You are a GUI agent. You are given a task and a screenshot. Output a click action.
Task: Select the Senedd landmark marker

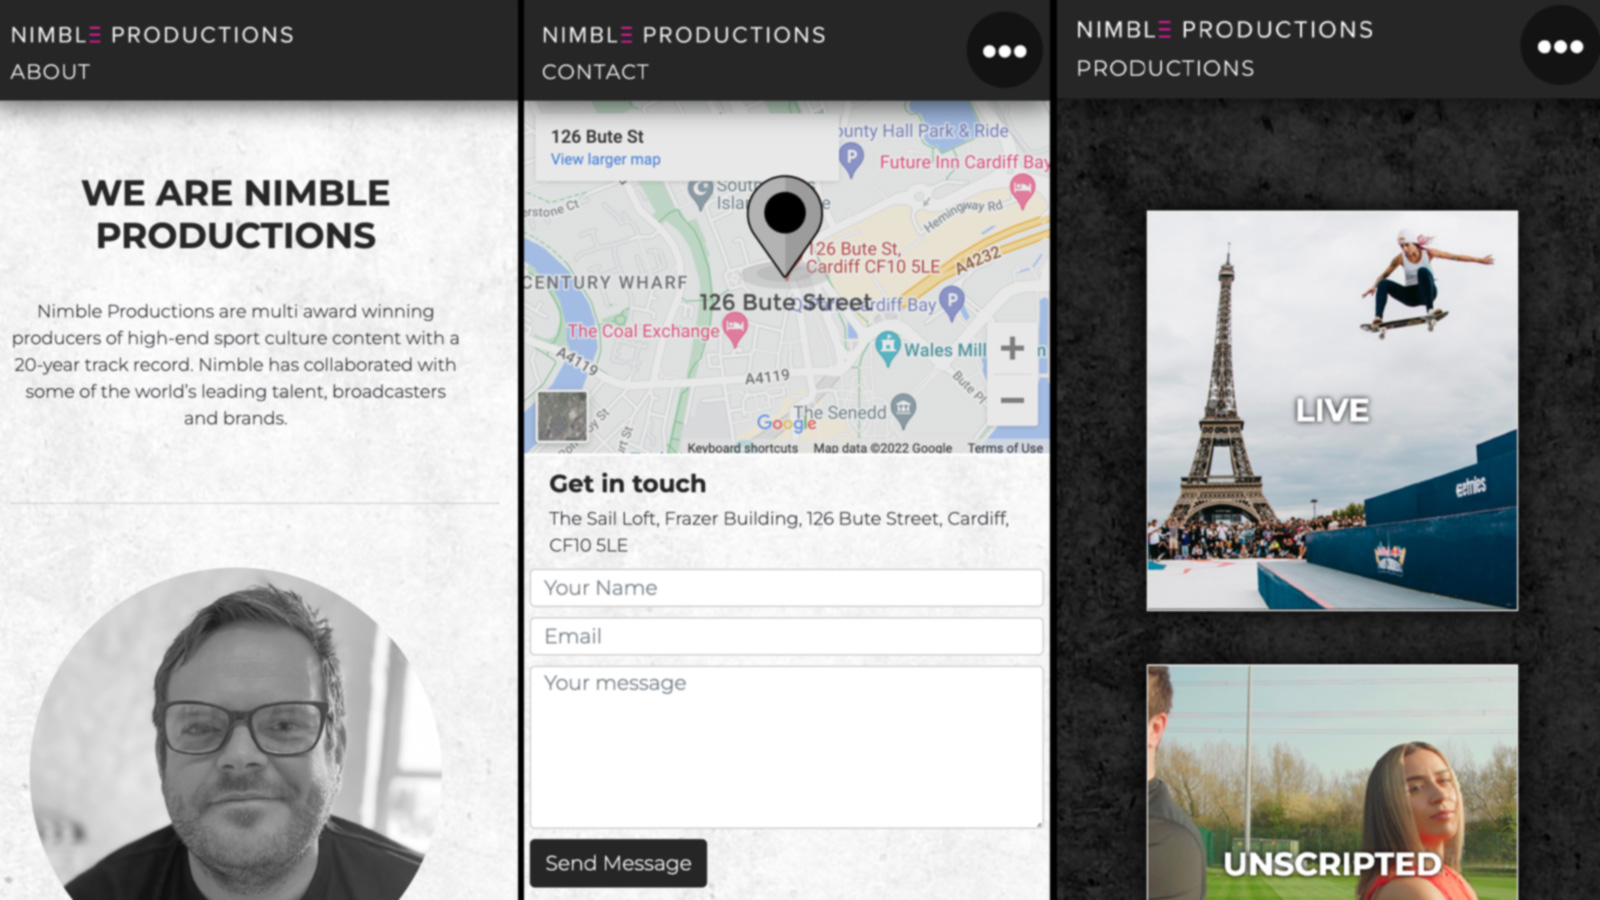[x=903, y=407]
